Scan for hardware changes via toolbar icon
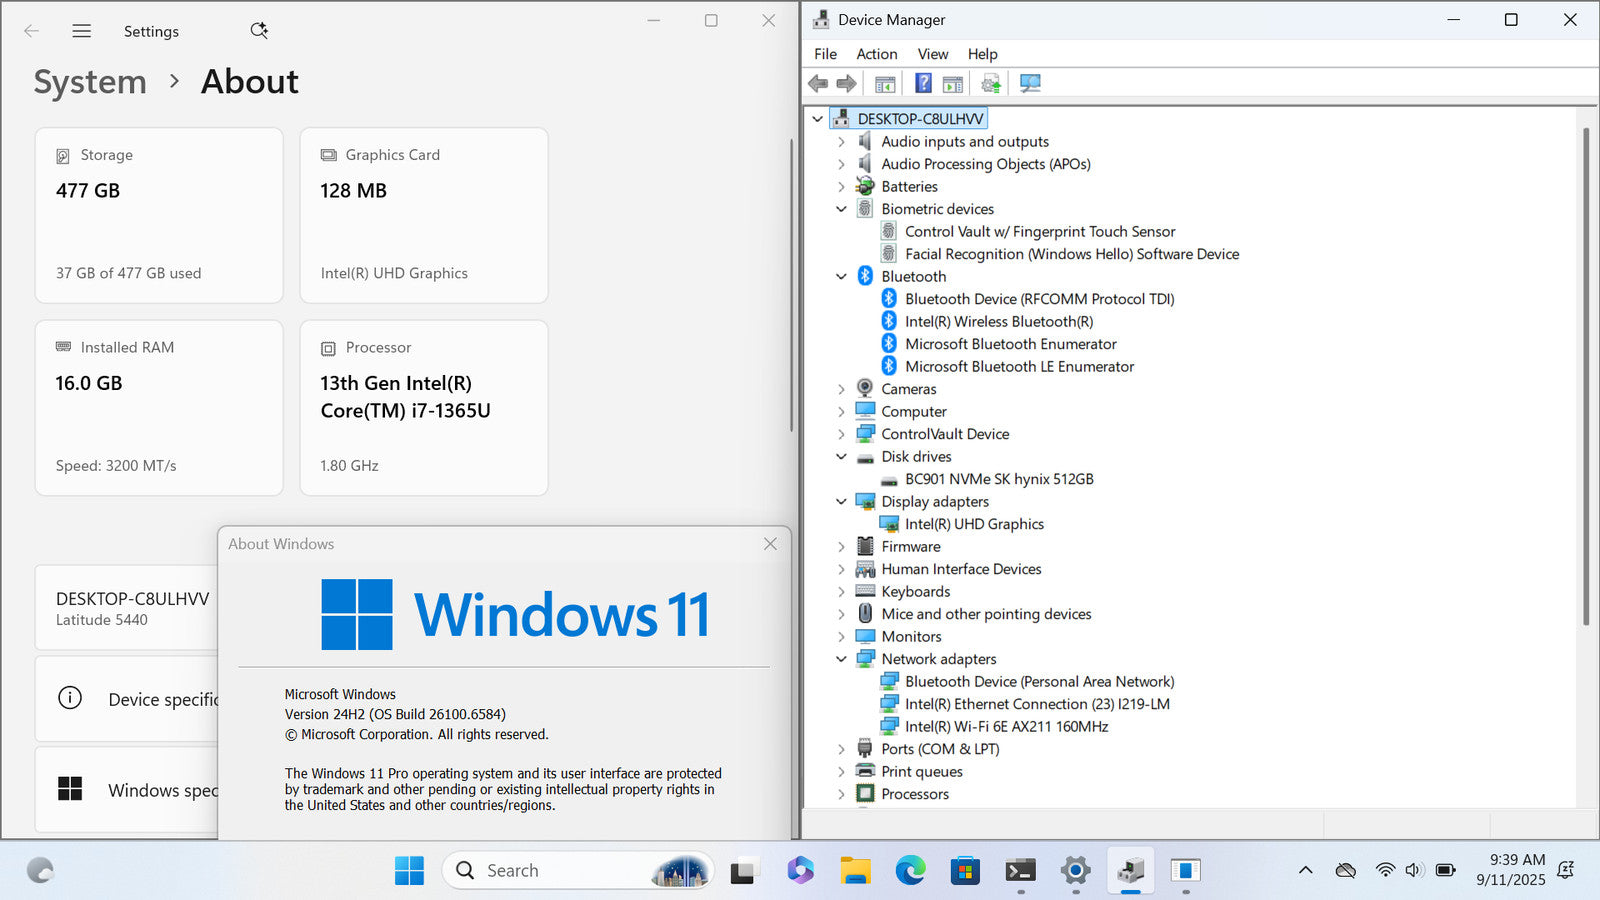This screenshot has width=1600, height=900. coord(1030,84)
